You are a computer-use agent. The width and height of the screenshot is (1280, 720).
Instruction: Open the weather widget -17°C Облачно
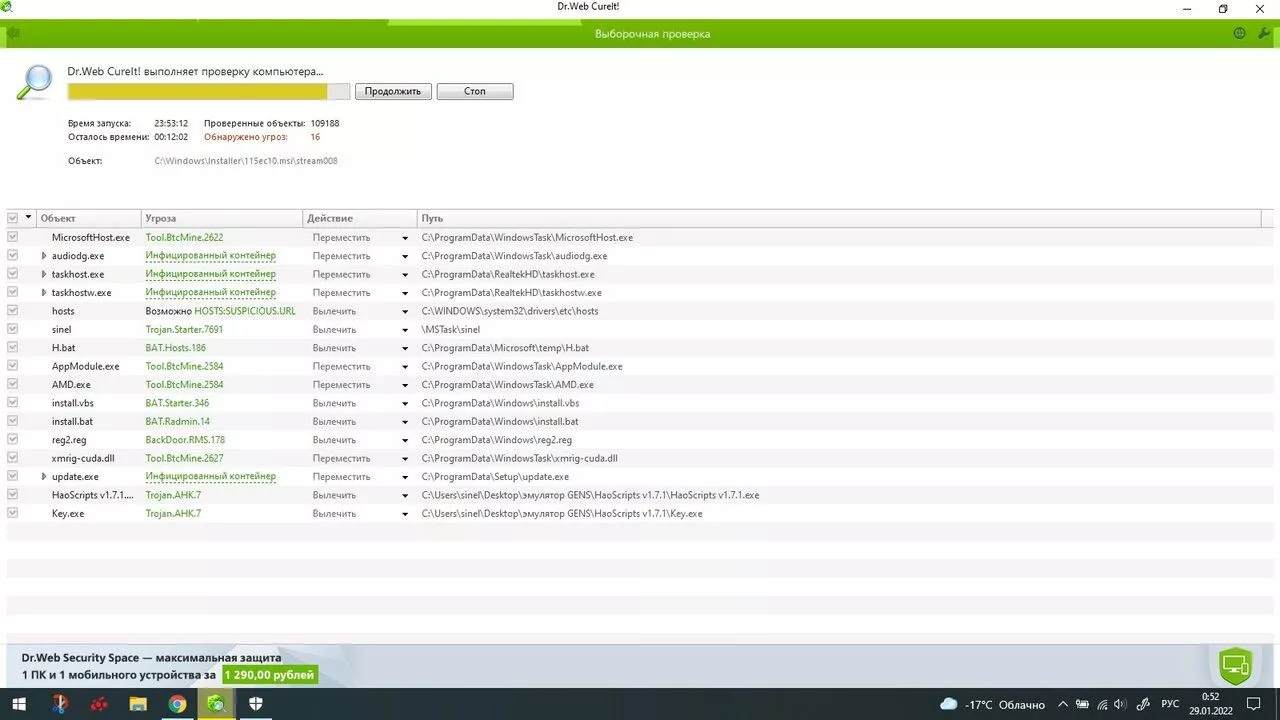coord(992,704)
